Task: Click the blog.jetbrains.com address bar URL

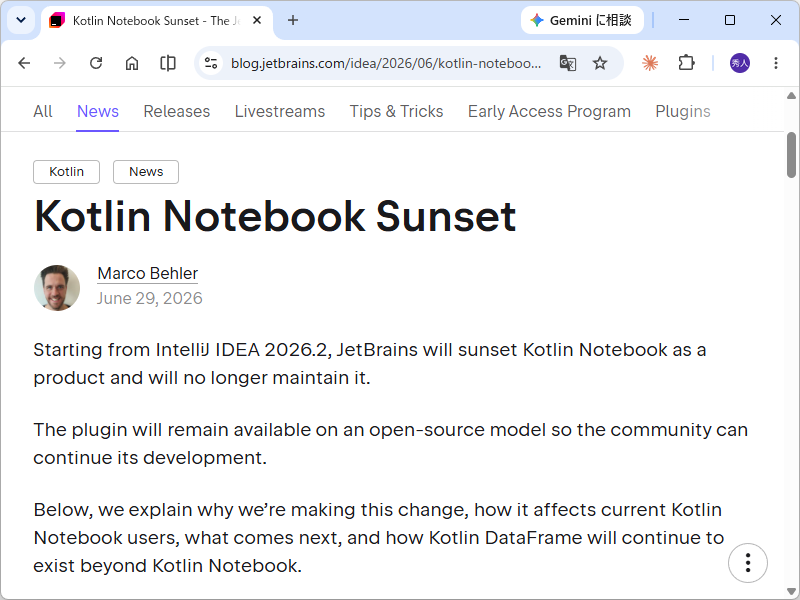Action: tap(386, 63)
